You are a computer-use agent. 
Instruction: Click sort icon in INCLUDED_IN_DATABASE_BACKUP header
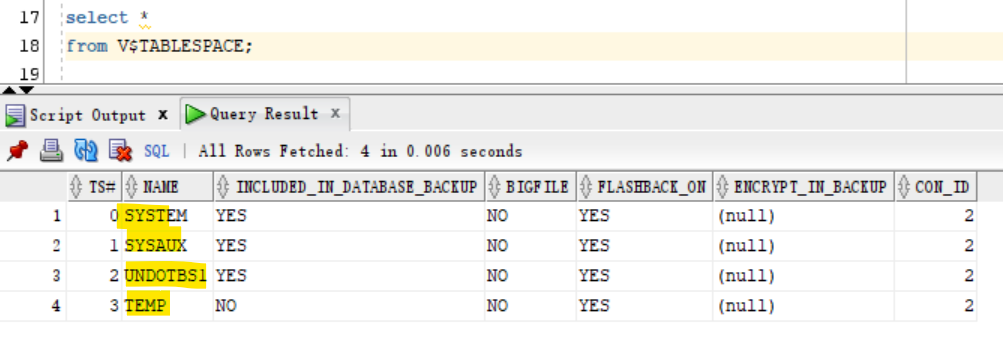click(223, 187)
